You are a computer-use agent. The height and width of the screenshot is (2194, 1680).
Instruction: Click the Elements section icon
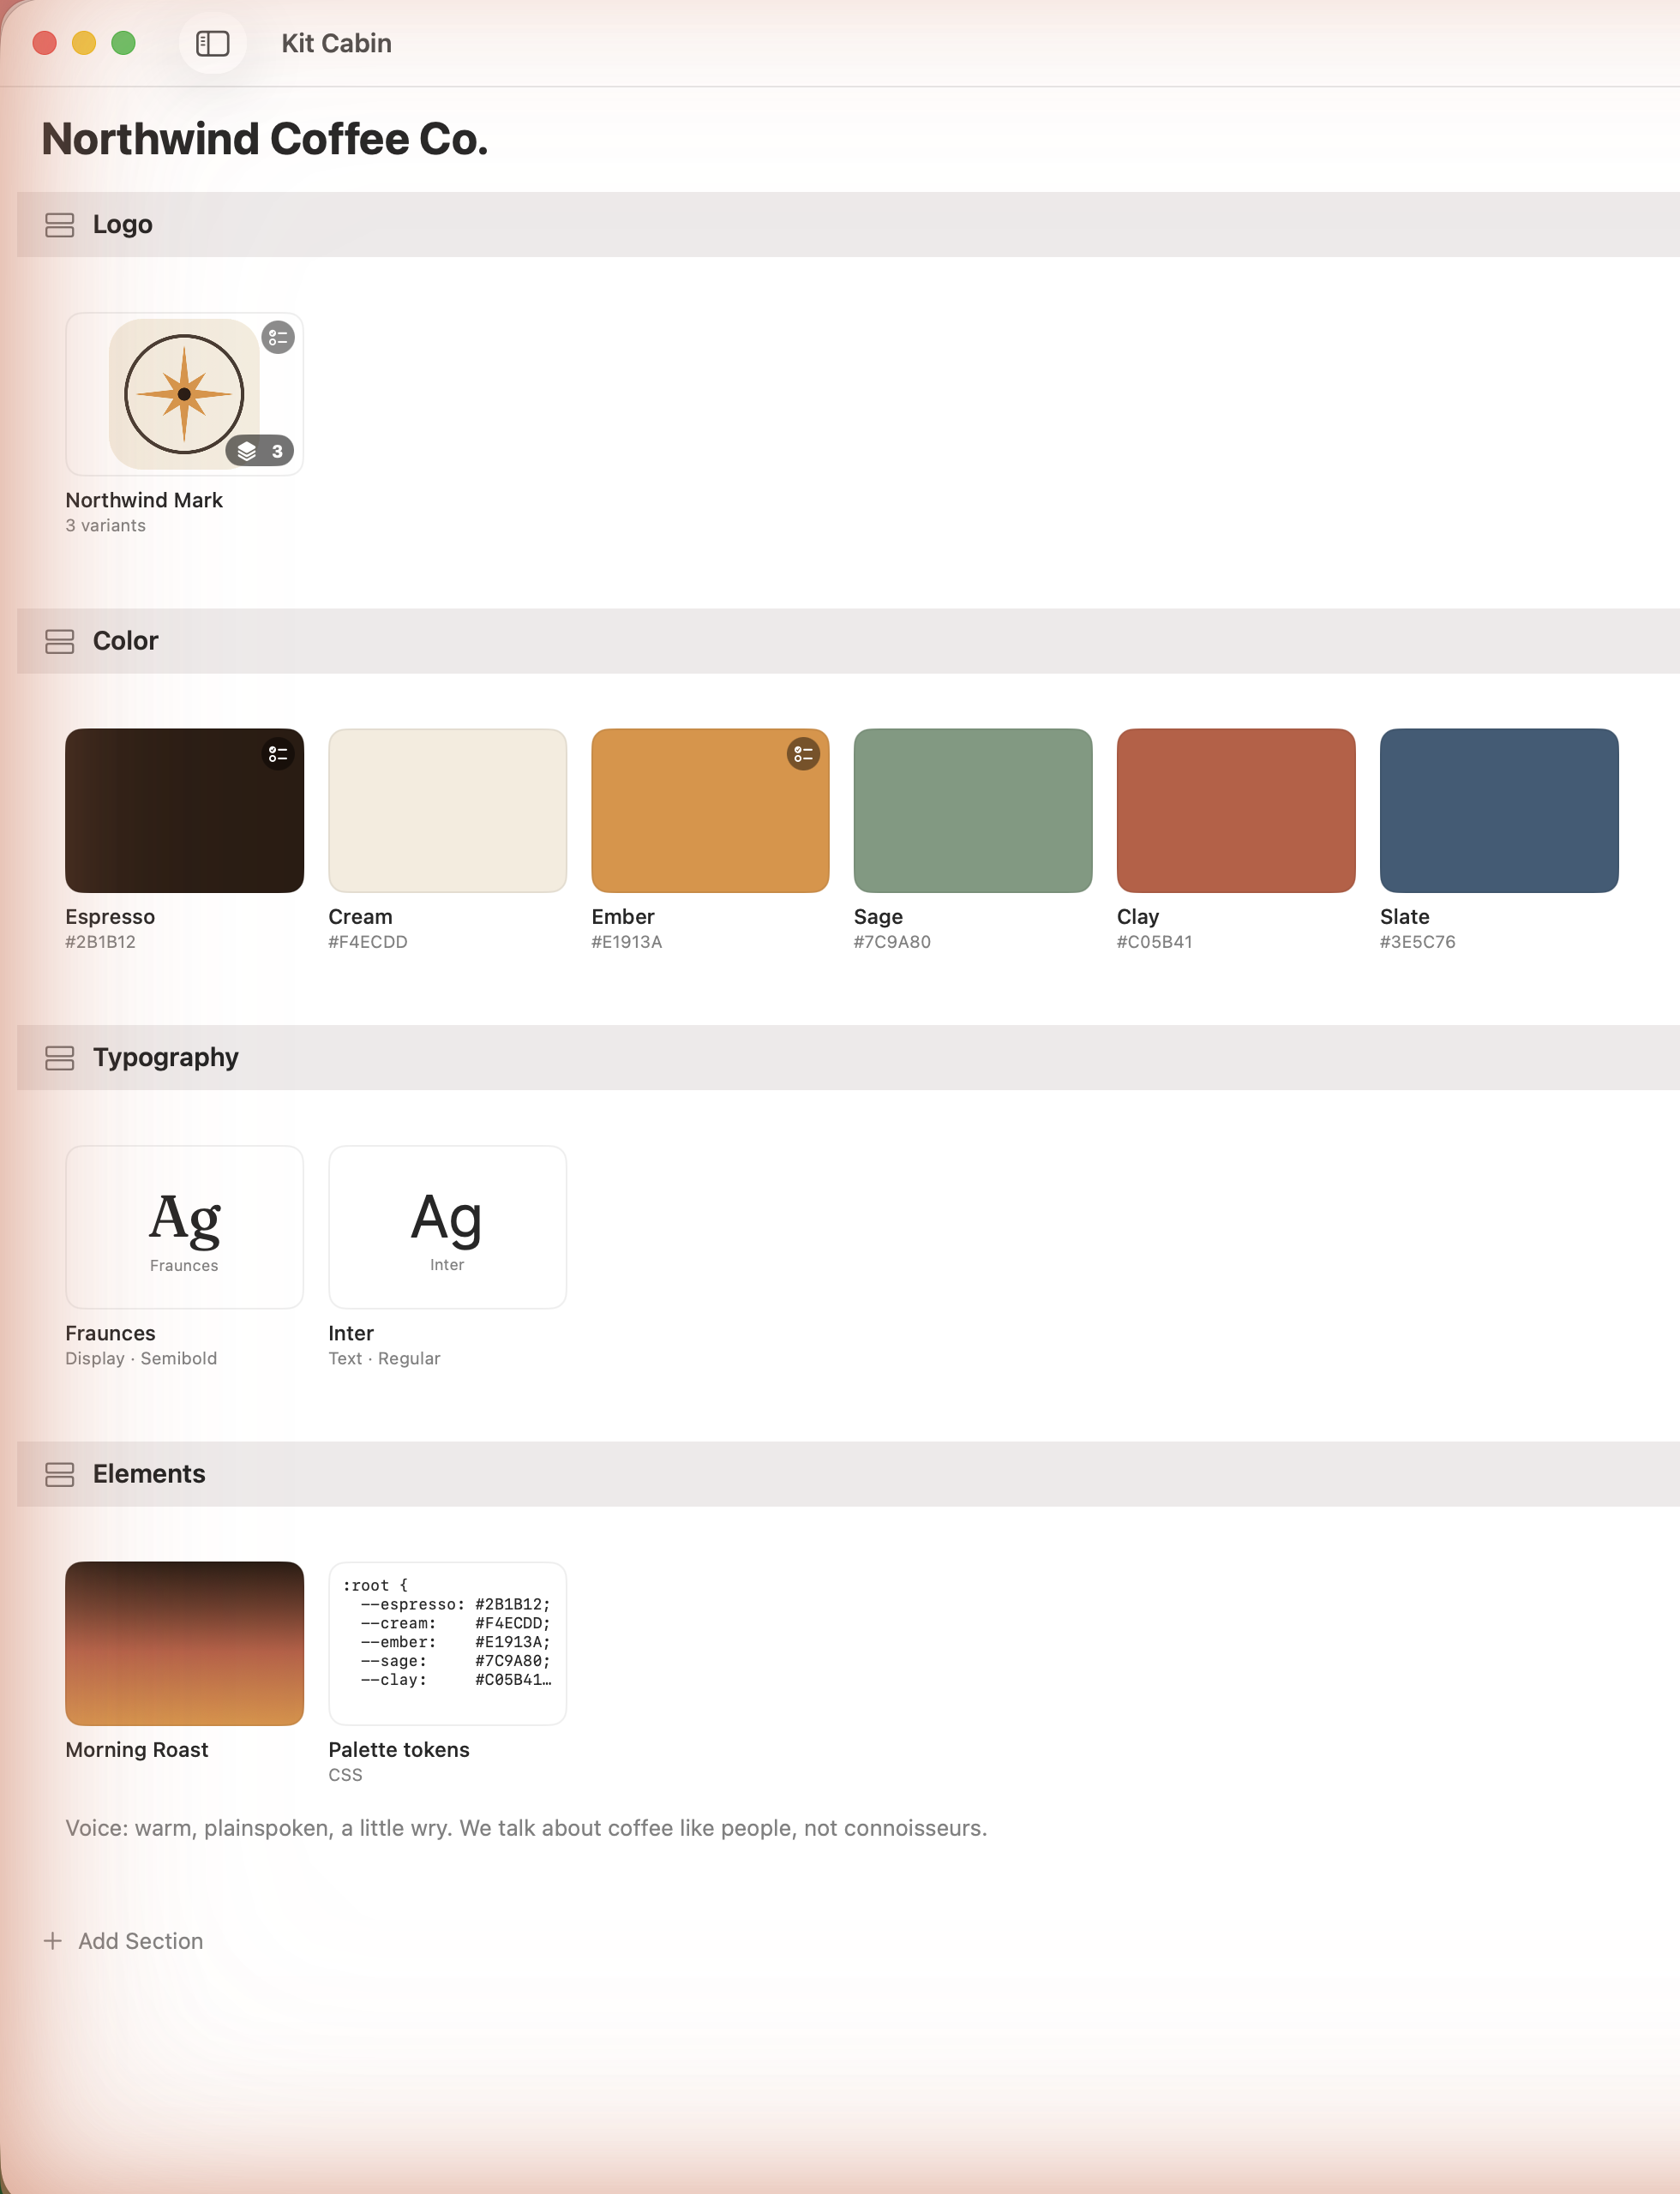click(60, 1474)
